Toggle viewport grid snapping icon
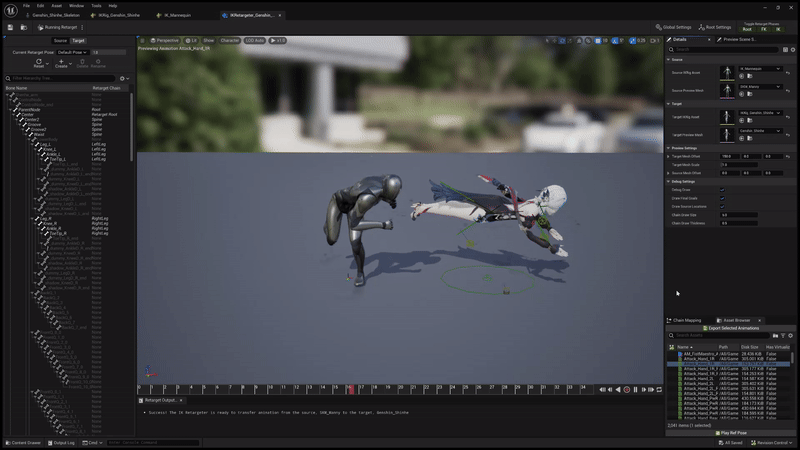This screenshot has width=800, height=450. point(597,40)
